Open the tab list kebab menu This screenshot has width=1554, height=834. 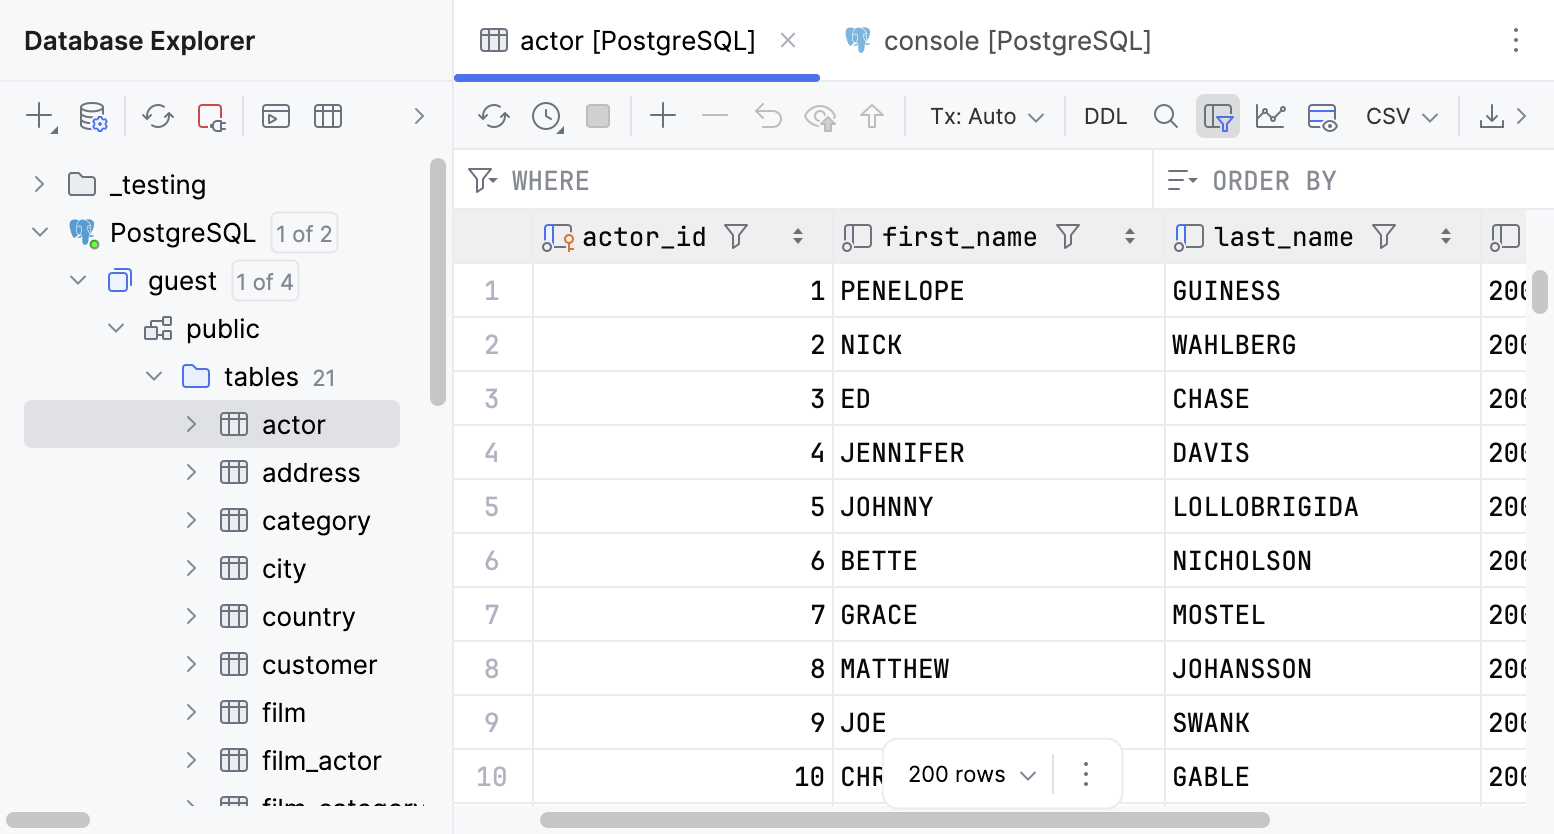[1516, 39]
